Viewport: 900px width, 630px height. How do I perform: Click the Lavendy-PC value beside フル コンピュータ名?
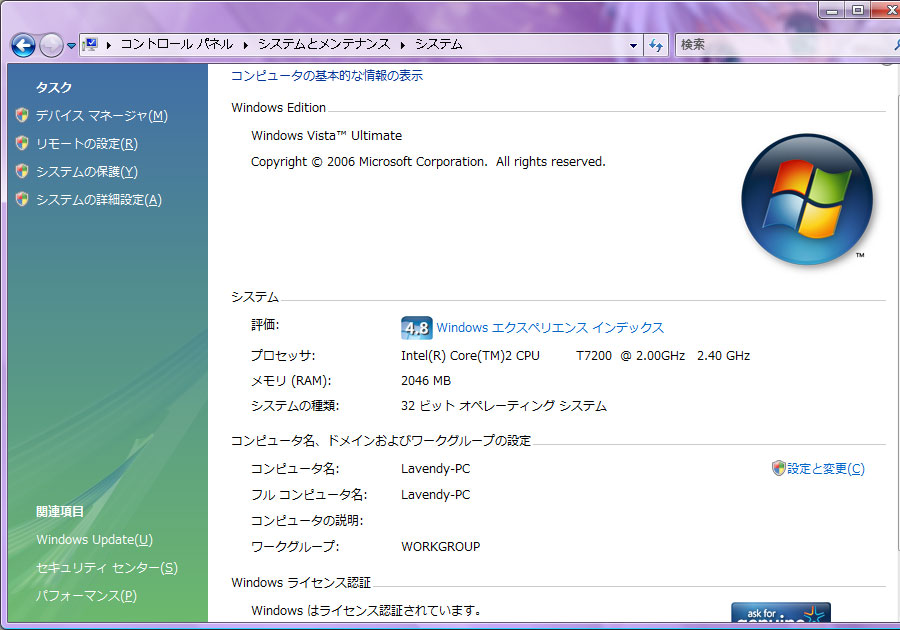(x=436, y=495)
